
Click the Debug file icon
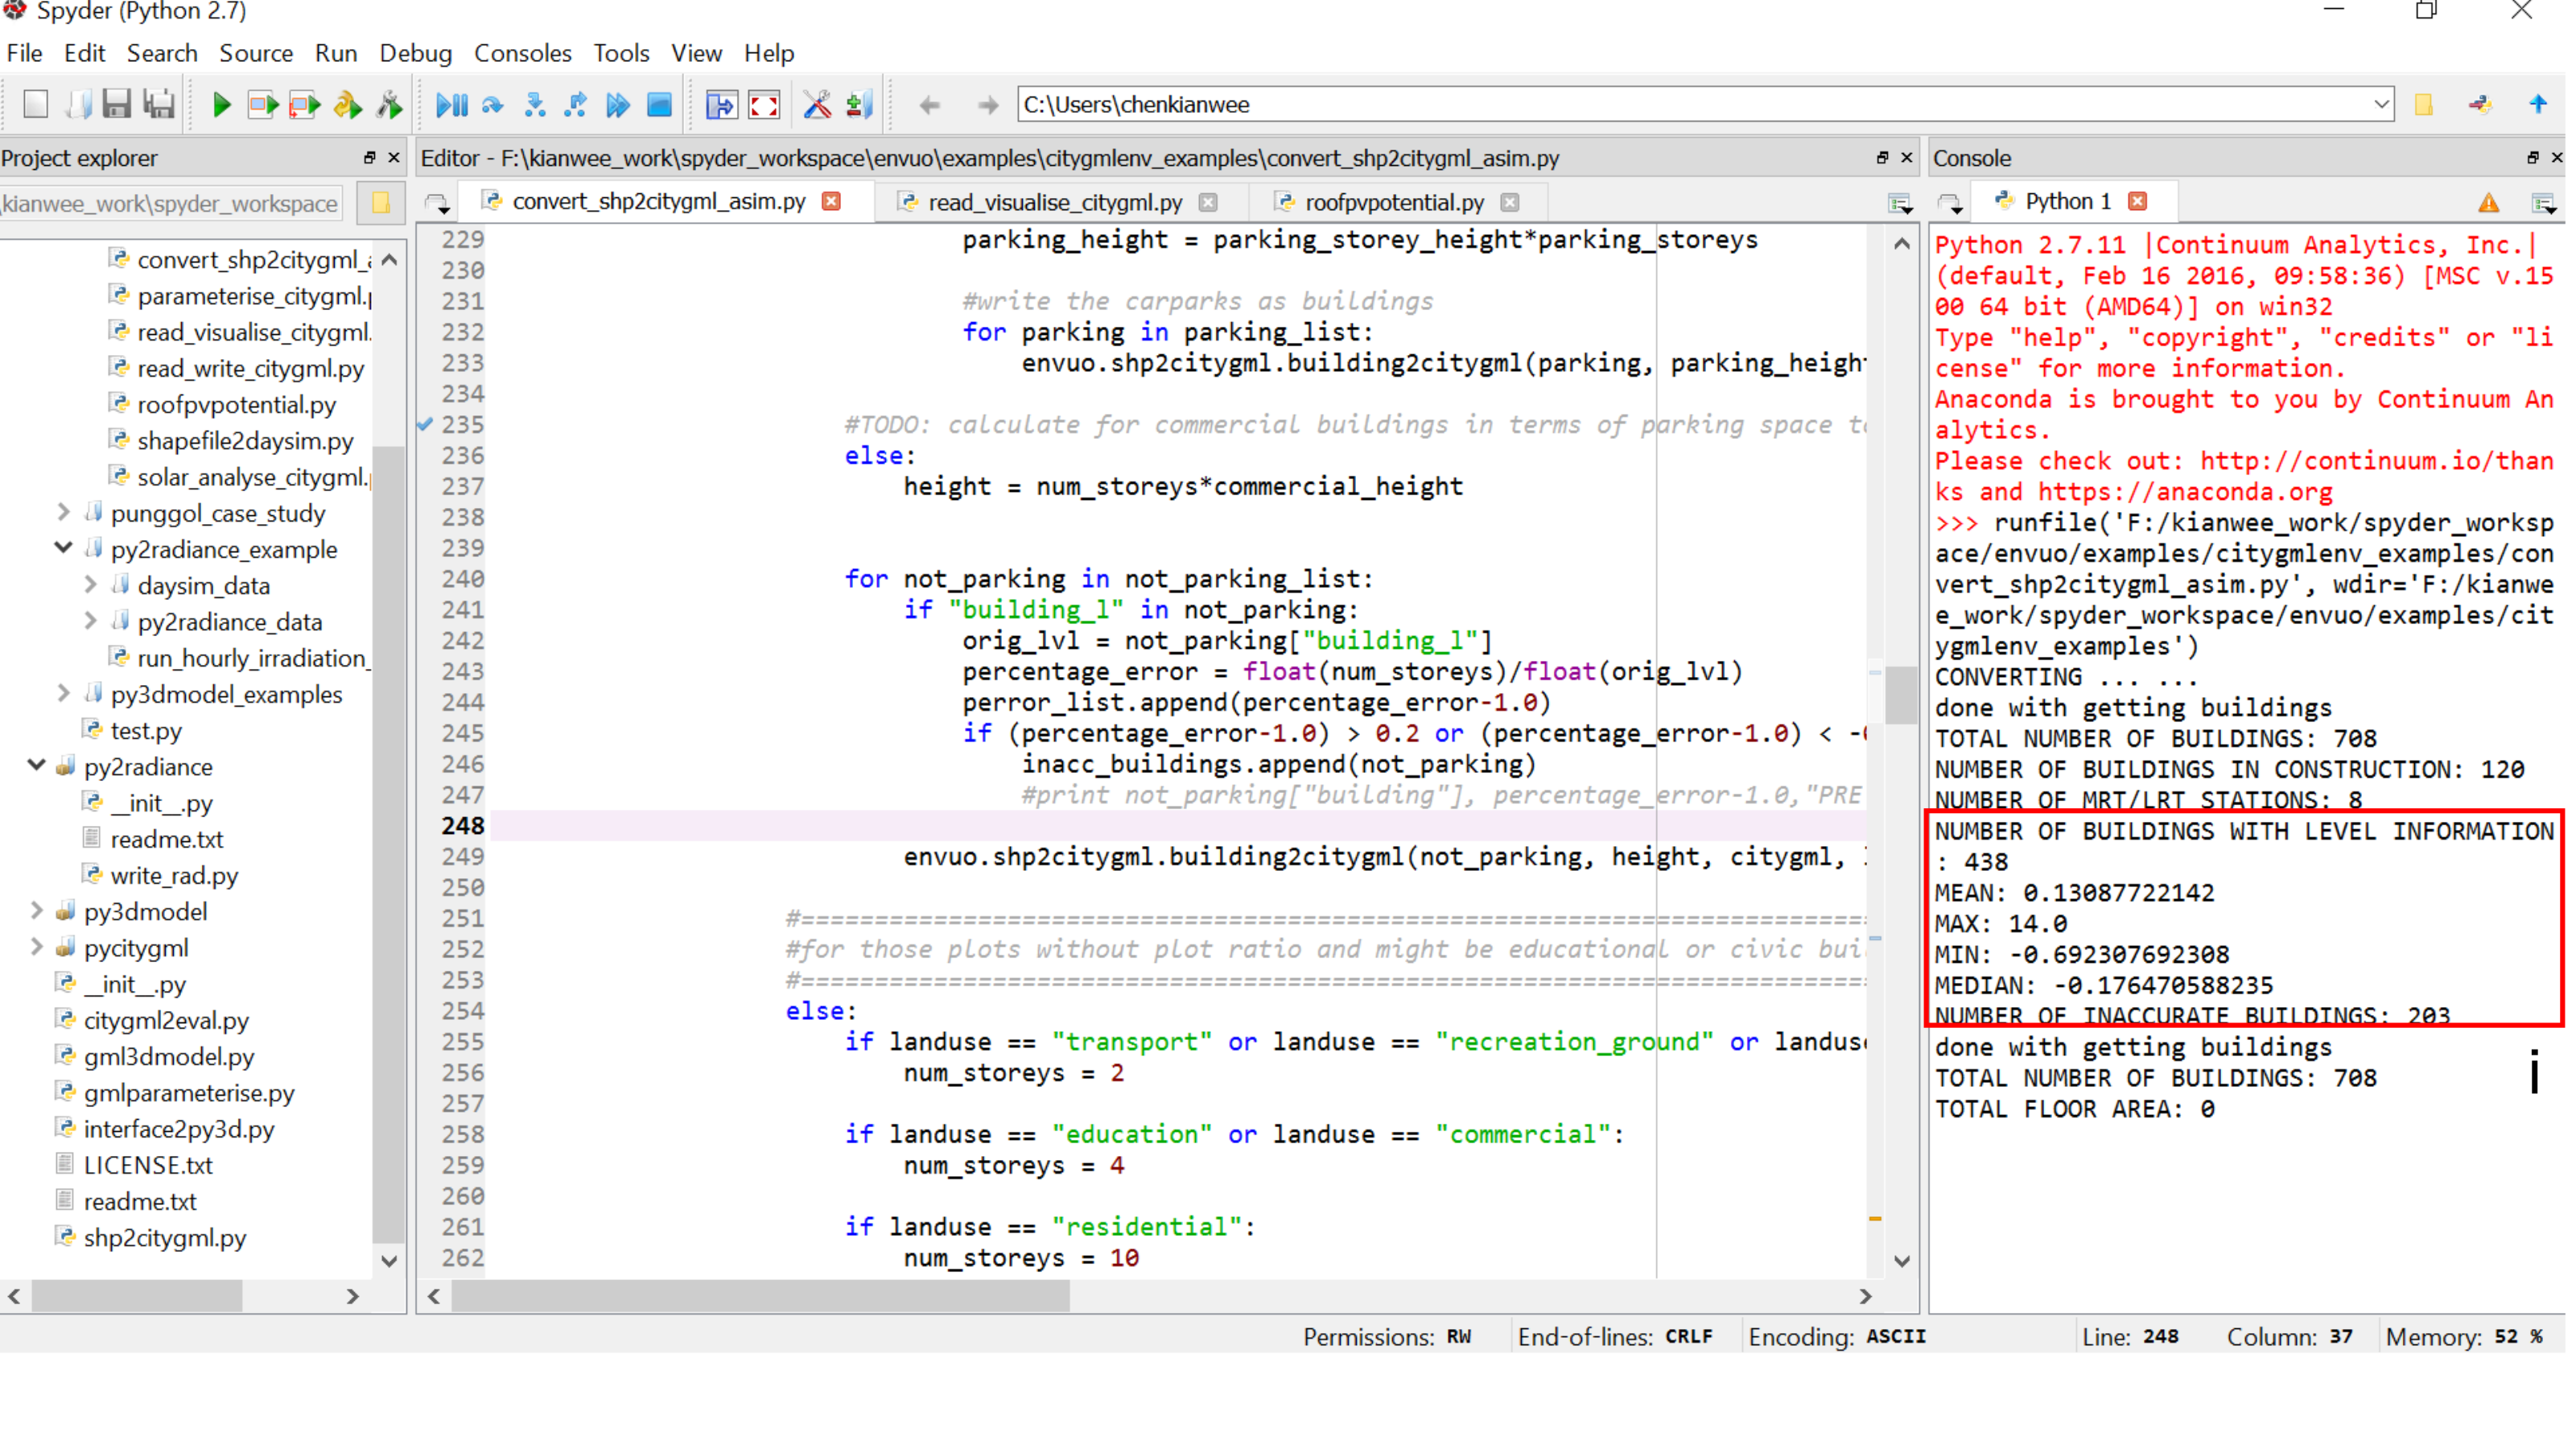(x=451, y=105)
